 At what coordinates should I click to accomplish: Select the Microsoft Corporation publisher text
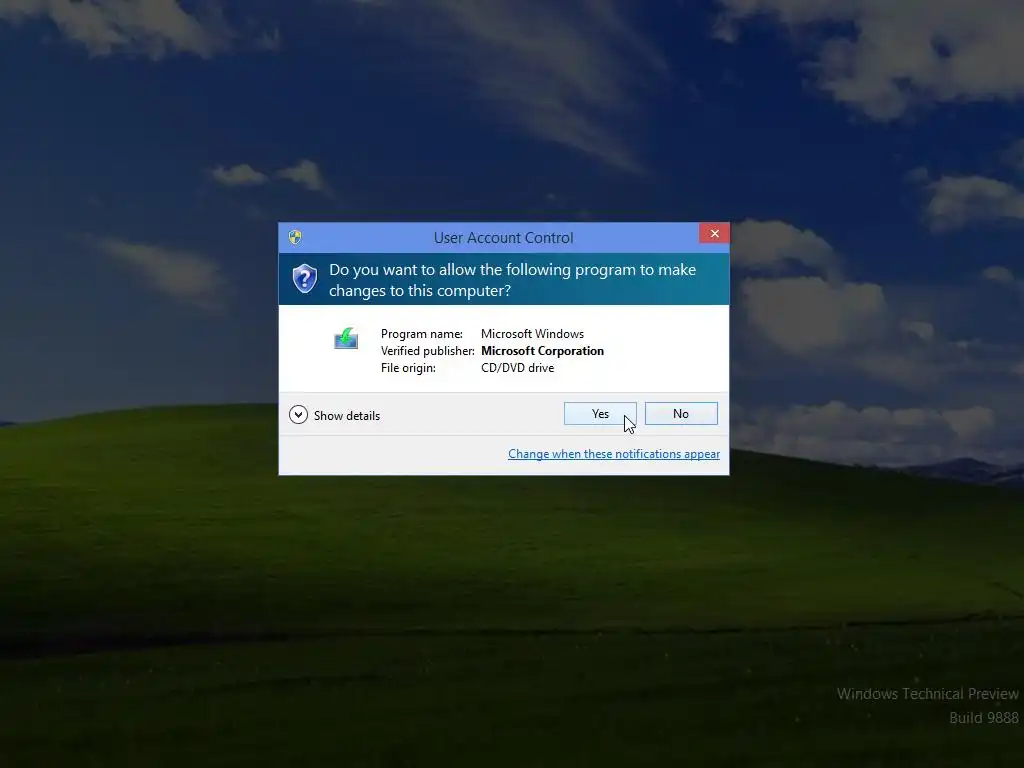(x=542, y=351)
